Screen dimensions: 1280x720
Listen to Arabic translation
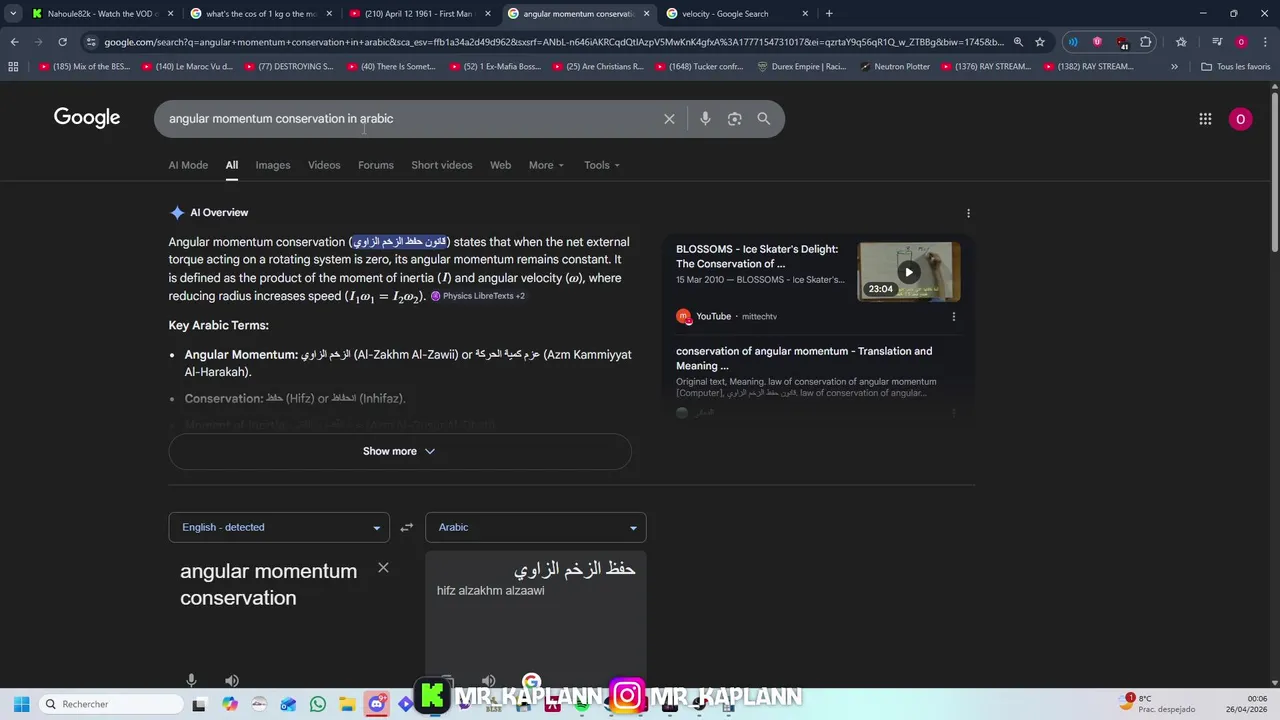(488, 680)
